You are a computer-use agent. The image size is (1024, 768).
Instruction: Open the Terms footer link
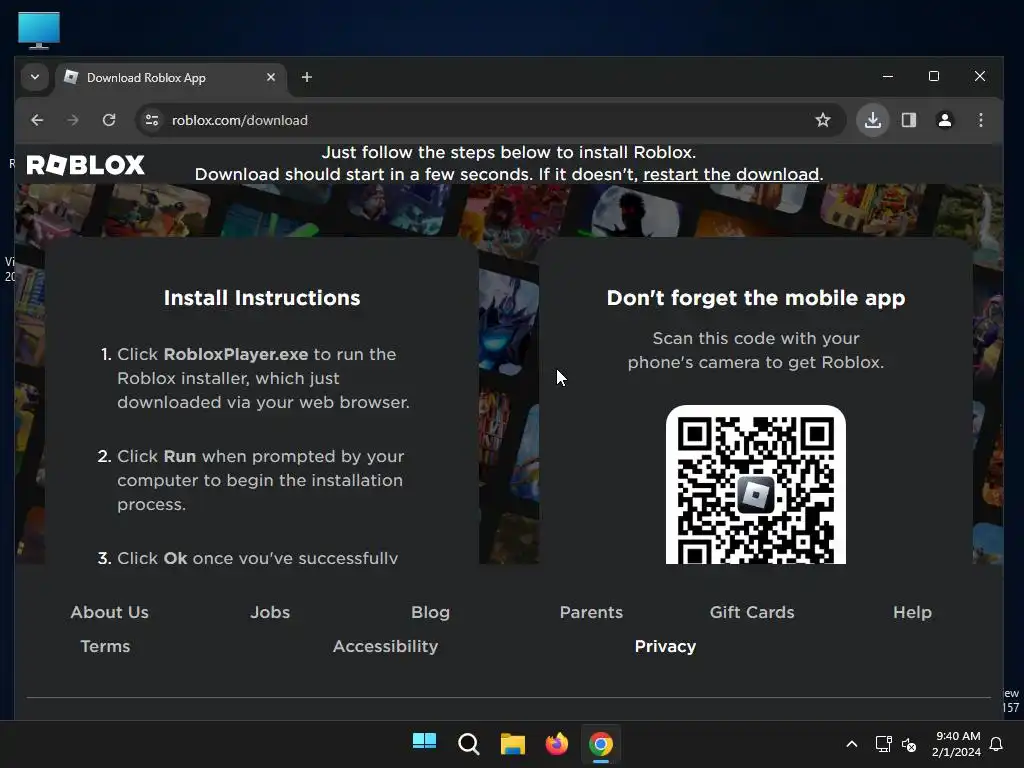point(105,646)
